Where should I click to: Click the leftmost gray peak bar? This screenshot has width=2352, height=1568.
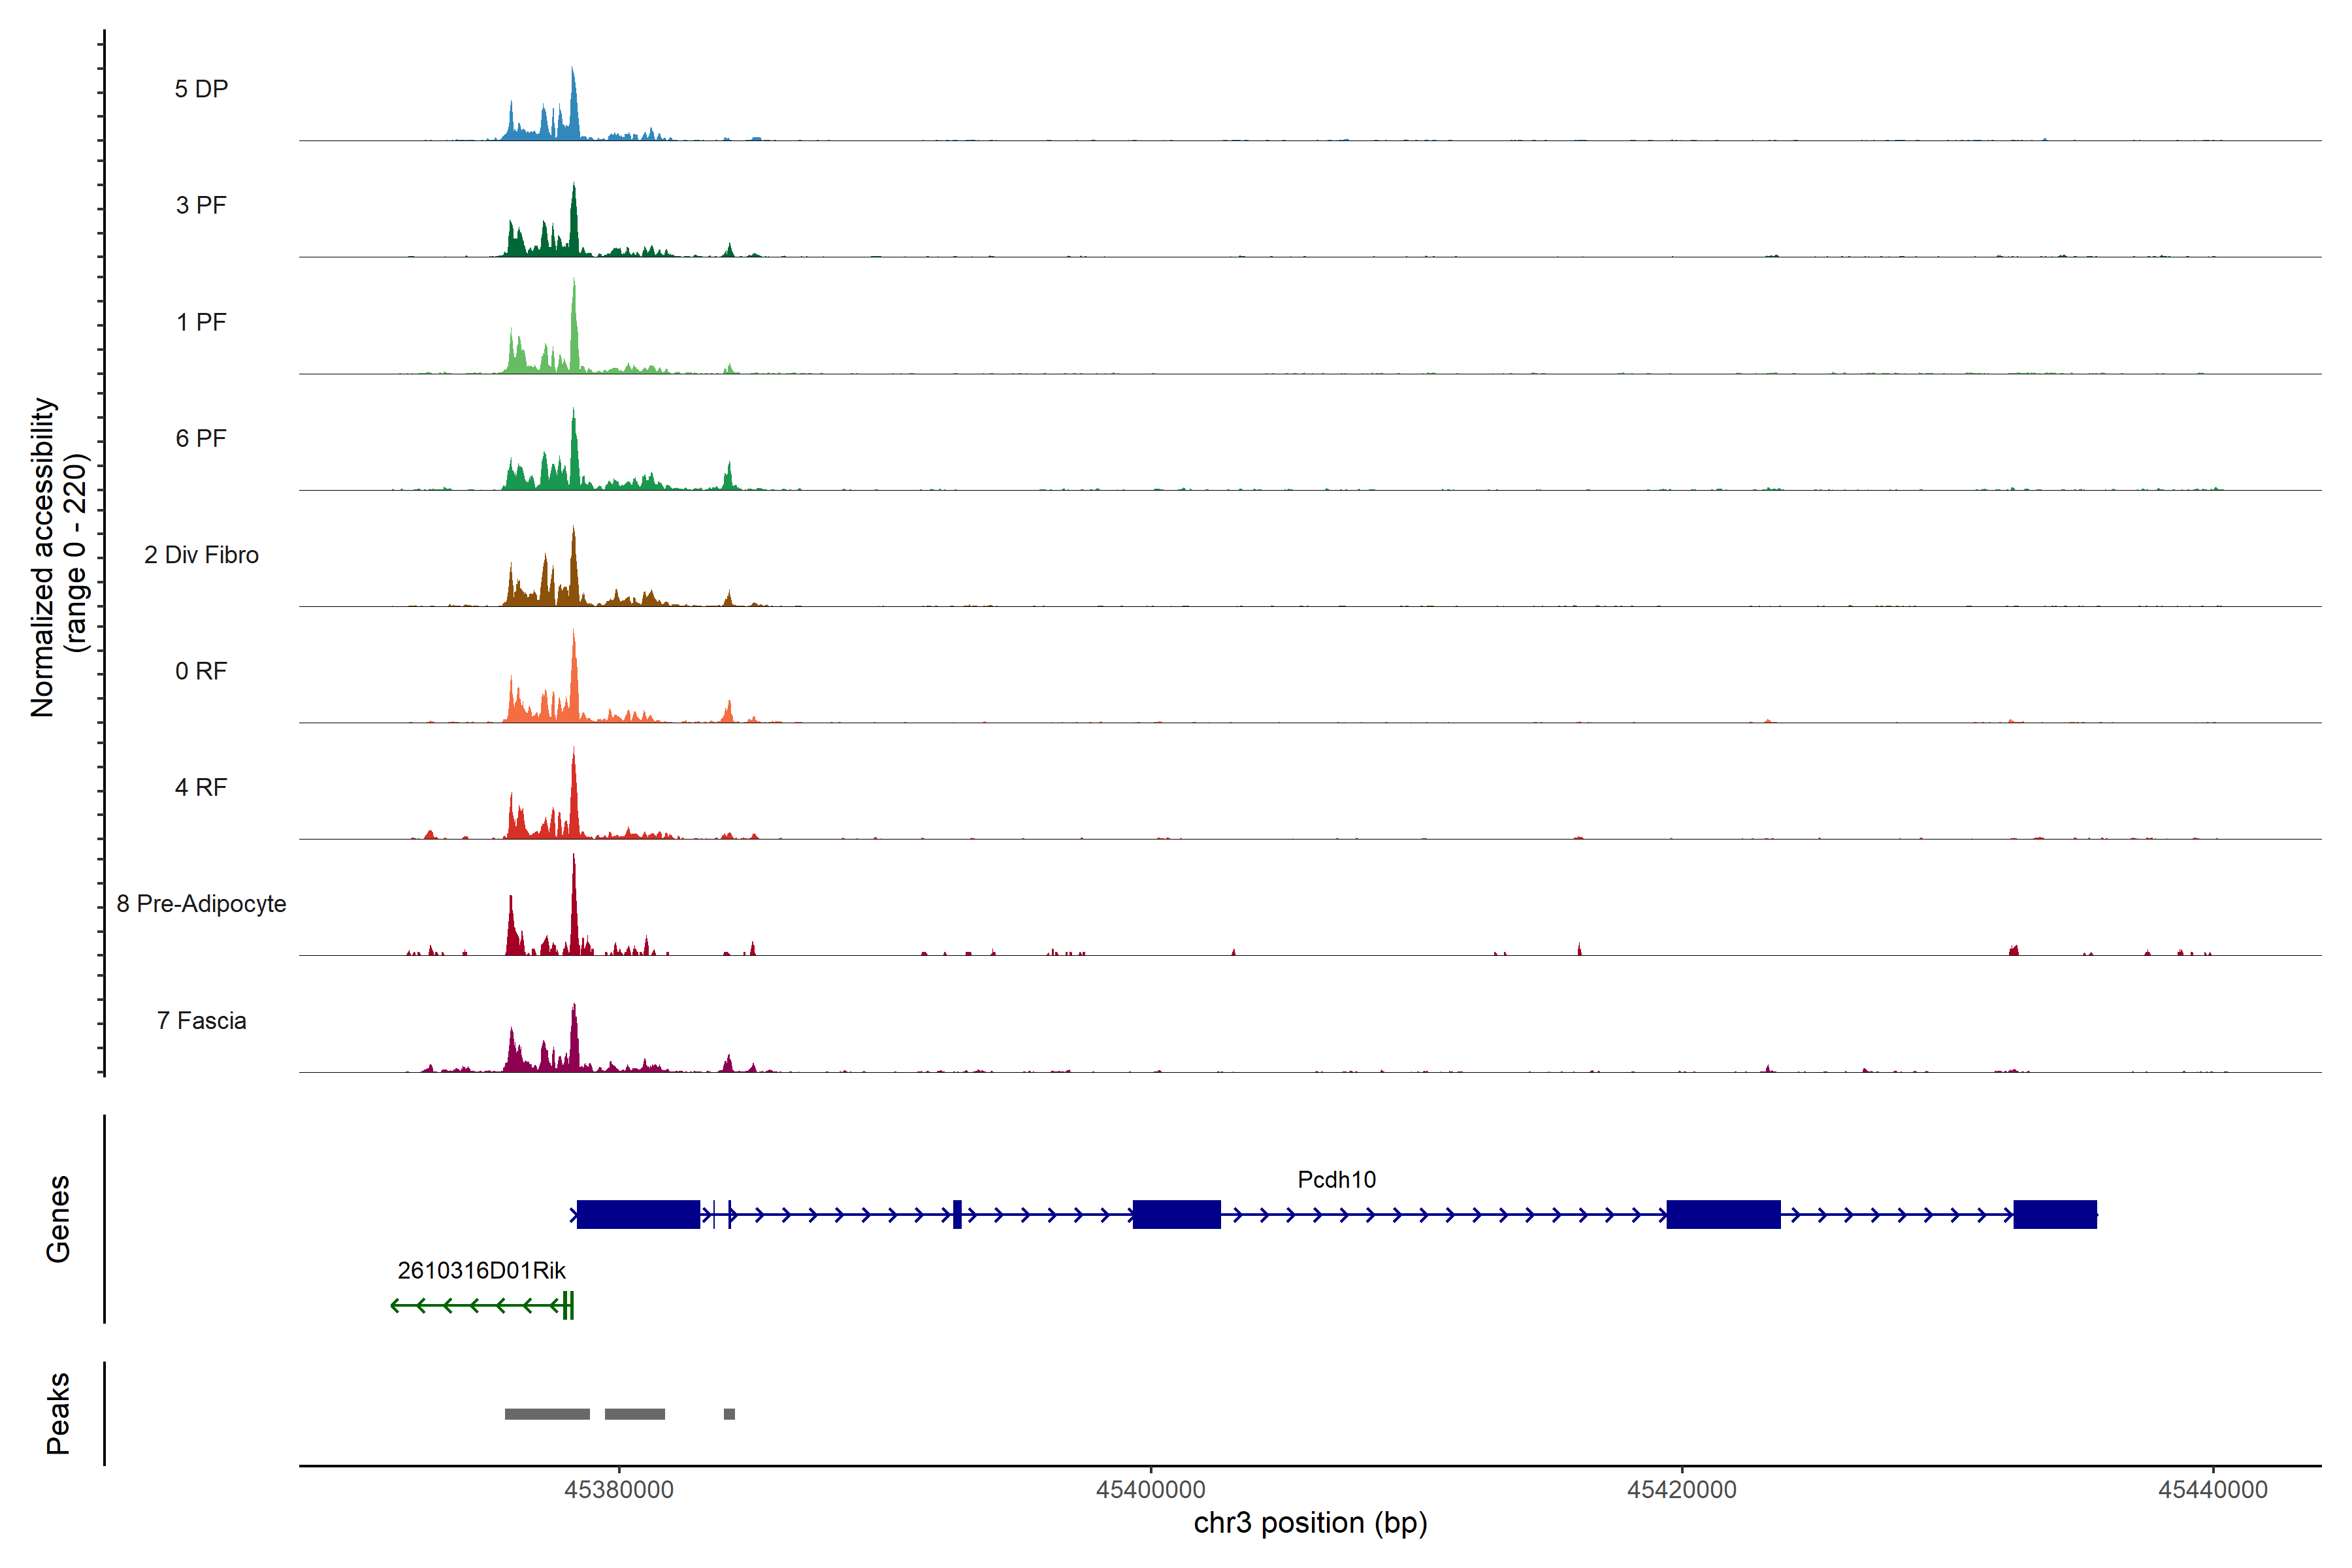point(547,1414)
